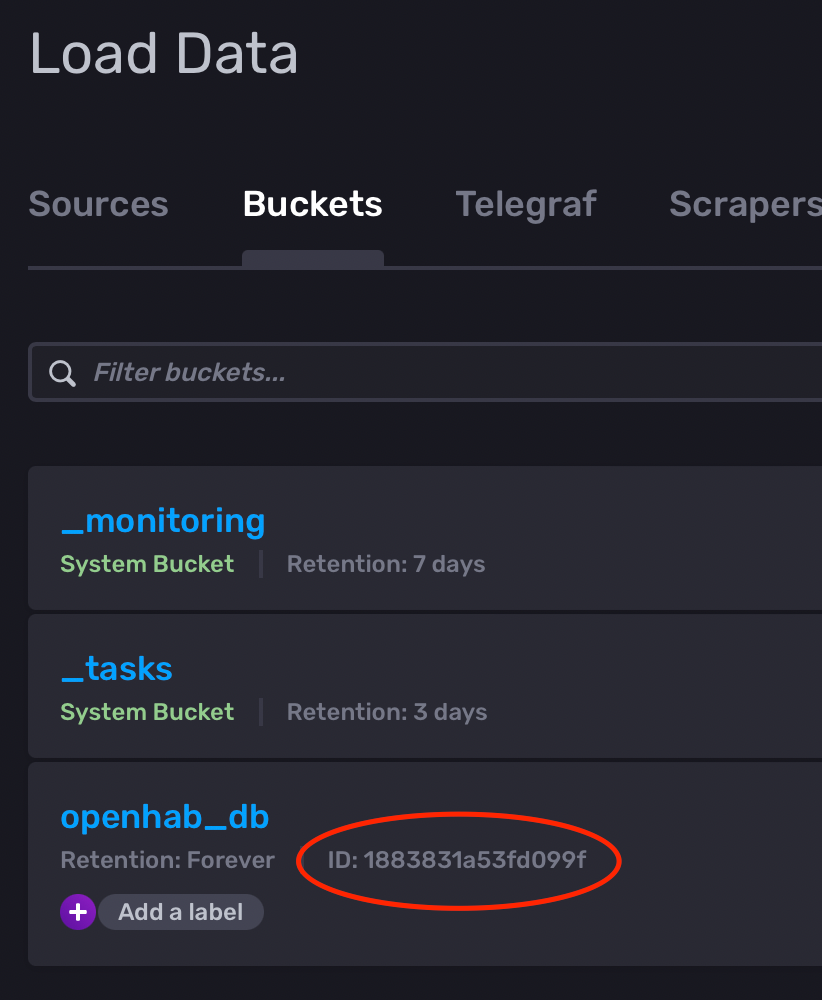Click the Retention: 7 days text
Image resolution: width=822 pixels, height=1000 pixels.
386,564
